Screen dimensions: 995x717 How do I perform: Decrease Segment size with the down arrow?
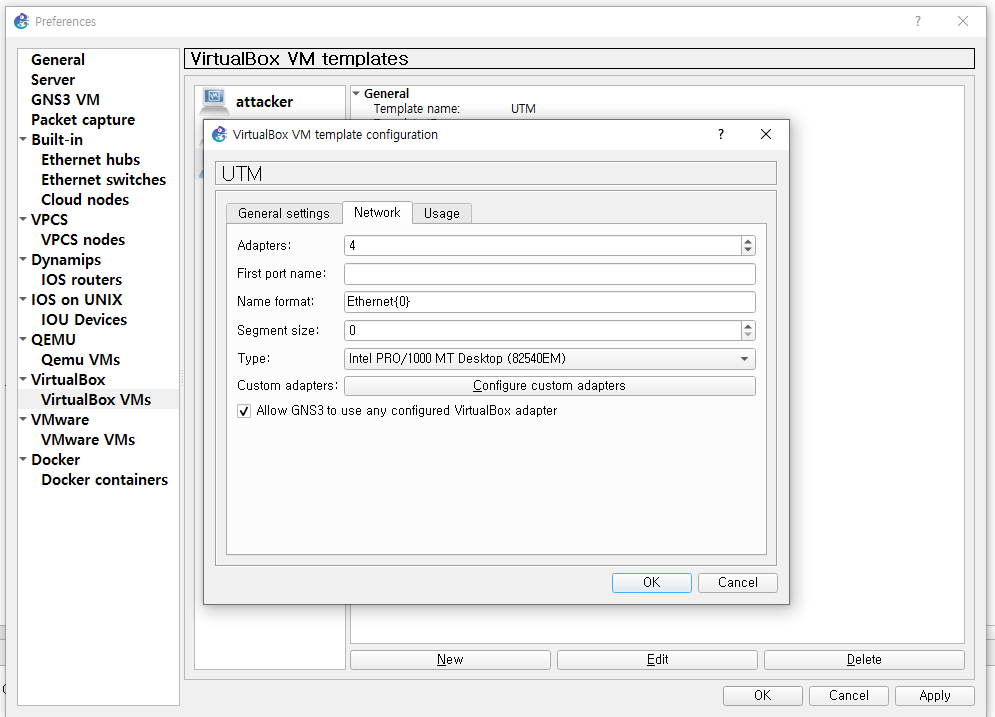[748, 335]
